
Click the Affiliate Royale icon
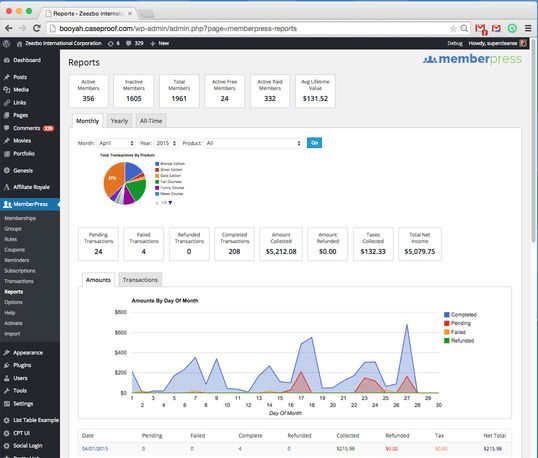7,187
